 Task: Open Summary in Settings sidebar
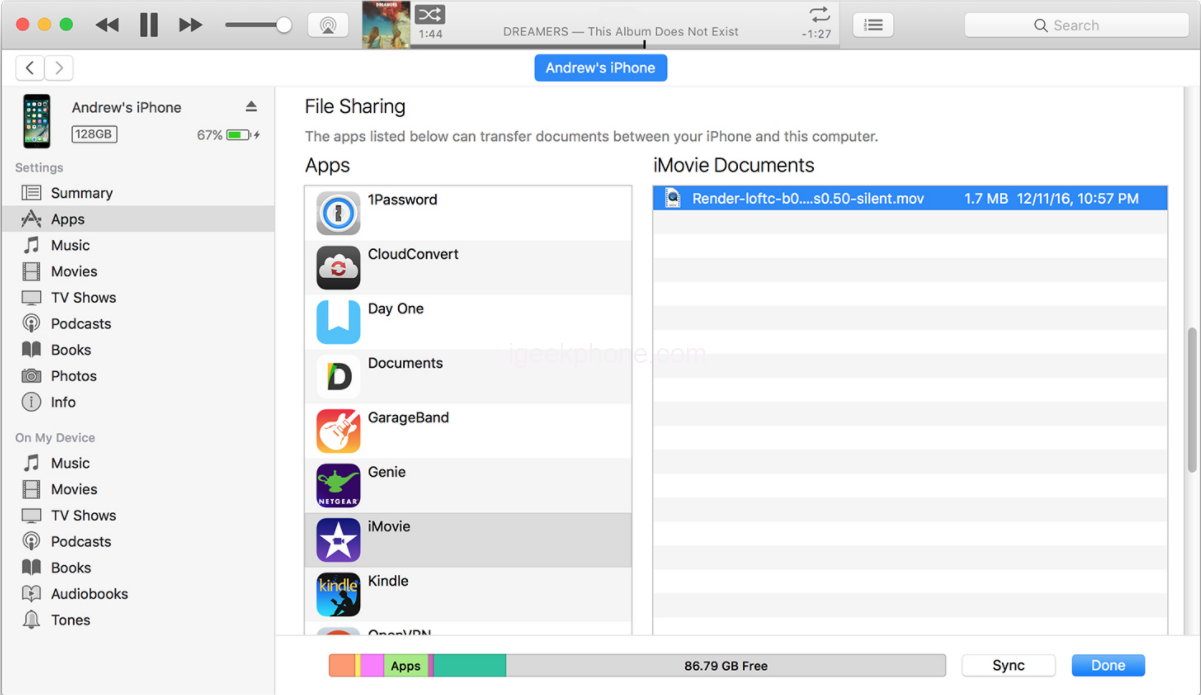[81, 193]
